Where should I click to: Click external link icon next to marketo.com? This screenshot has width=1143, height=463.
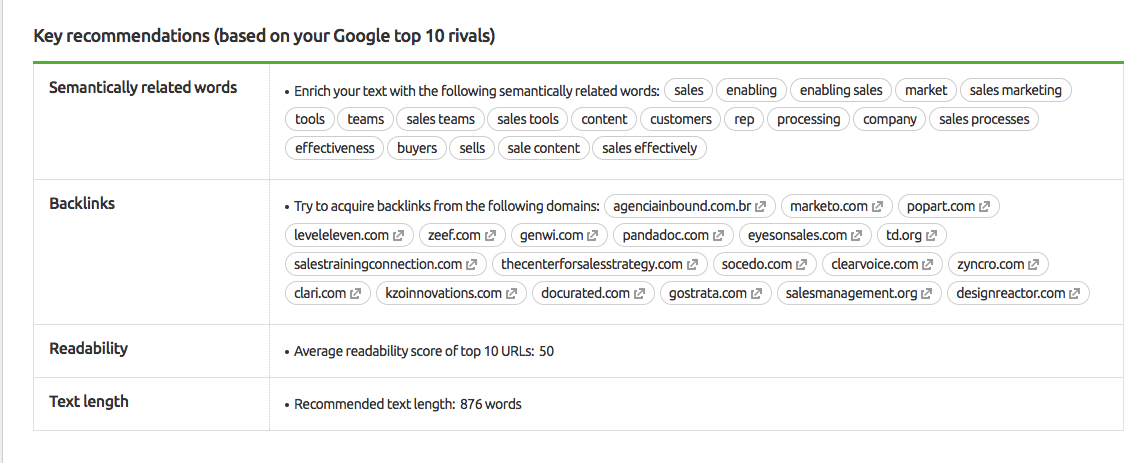click(877, 207)
